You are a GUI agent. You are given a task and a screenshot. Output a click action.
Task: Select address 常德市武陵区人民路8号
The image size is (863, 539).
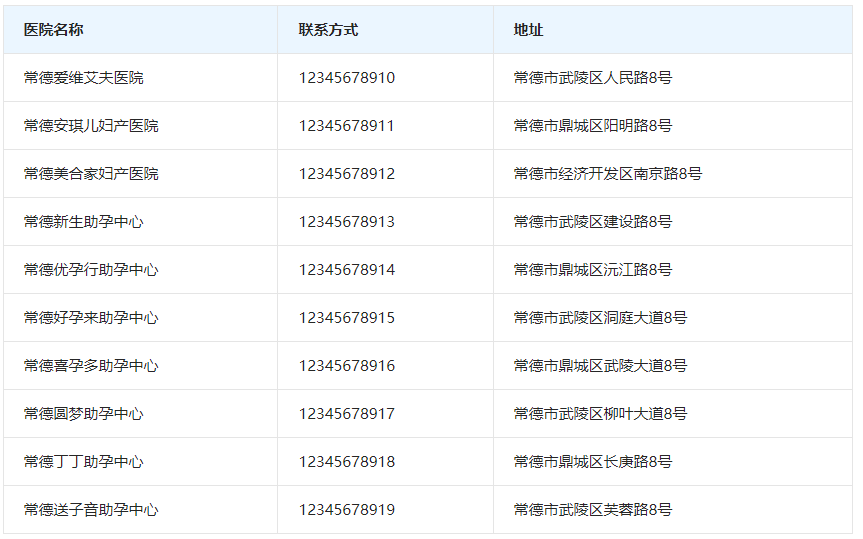pos(592,78)
